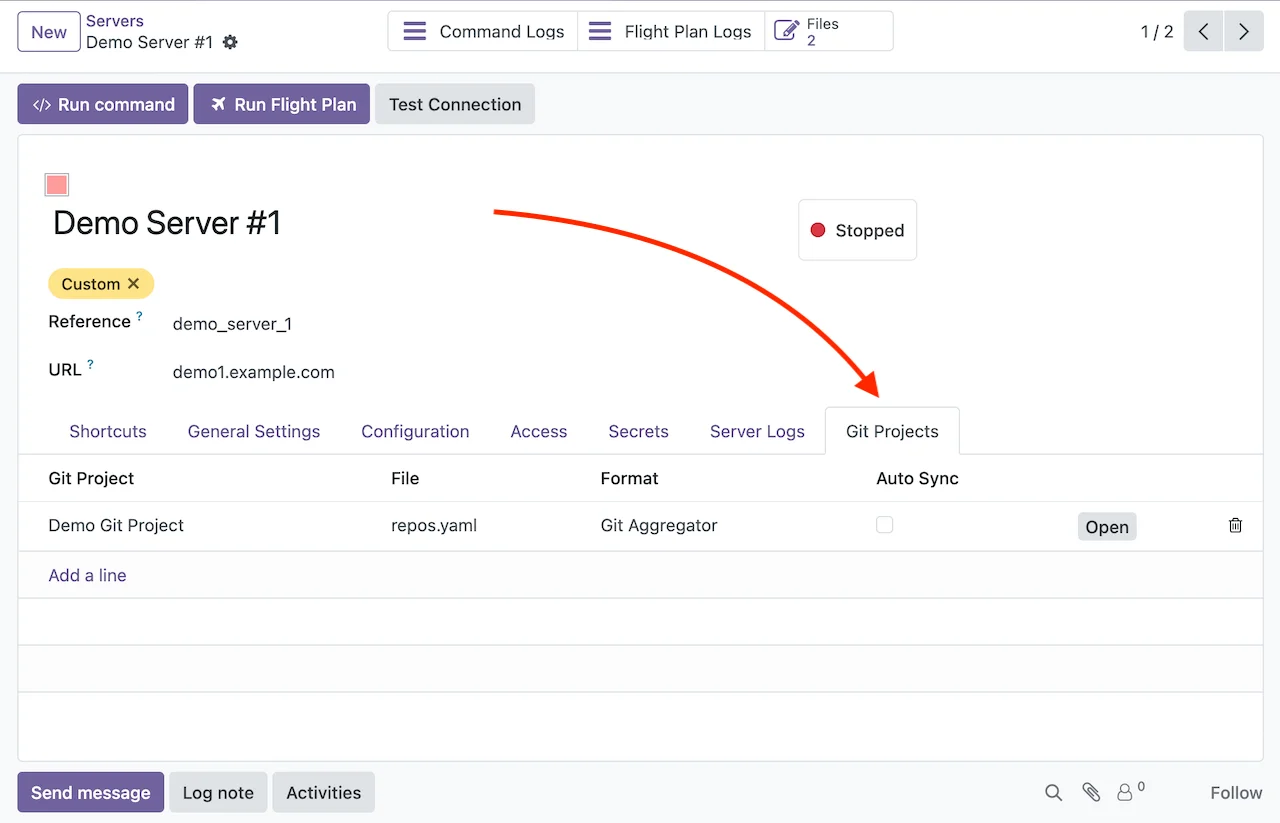
Task: Click the URL field value demo1.example.com
Action: coord(254,373)
